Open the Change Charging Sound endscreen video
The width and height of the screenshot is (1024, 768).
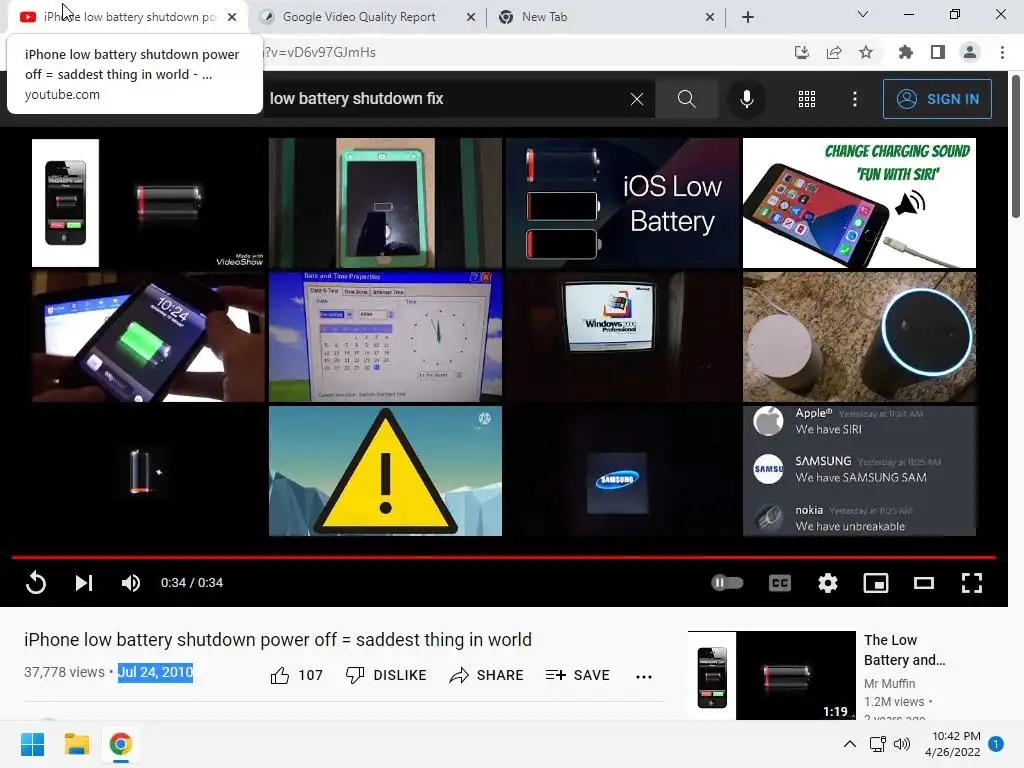click(x=859, y=202)
